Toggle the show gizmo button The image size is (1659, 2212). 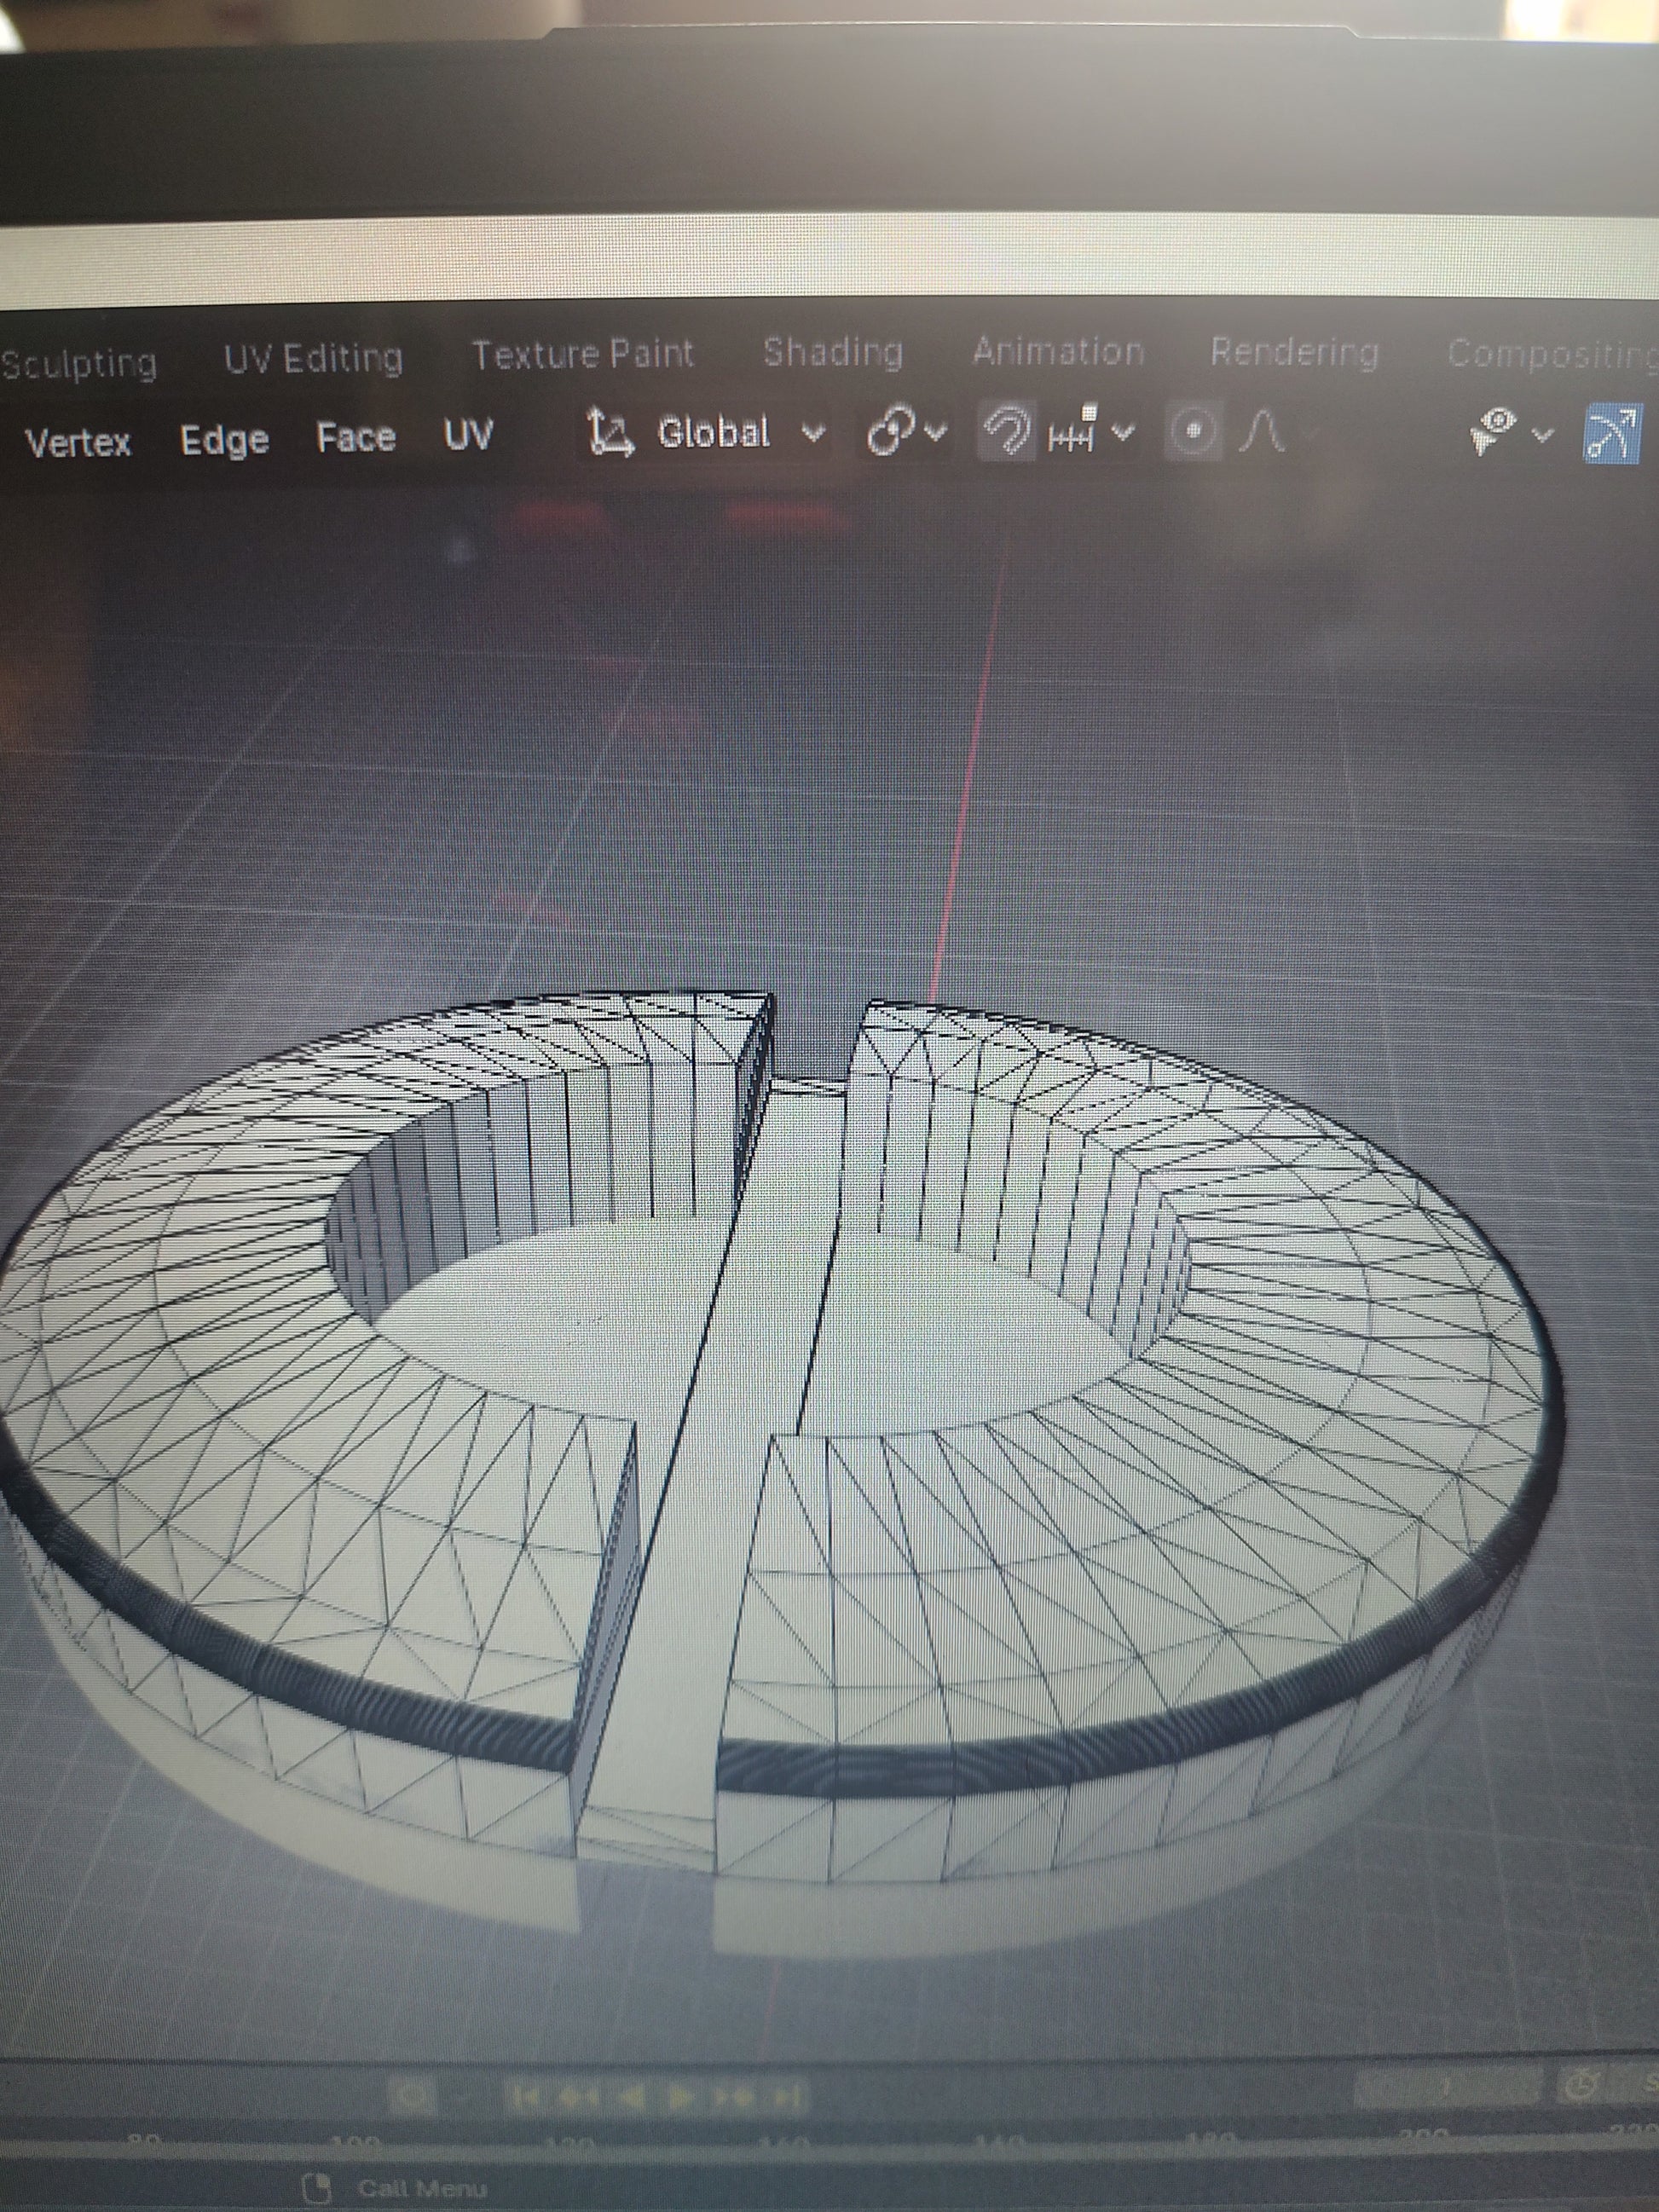tap(1613, 434)
